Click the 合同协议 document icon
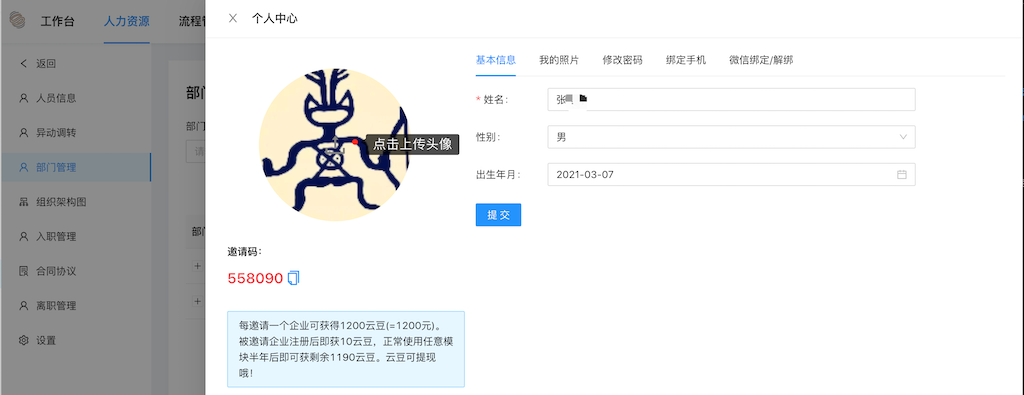Image resolution: width=1024 pixels, height=395 pixels. (x=24, y=271)
